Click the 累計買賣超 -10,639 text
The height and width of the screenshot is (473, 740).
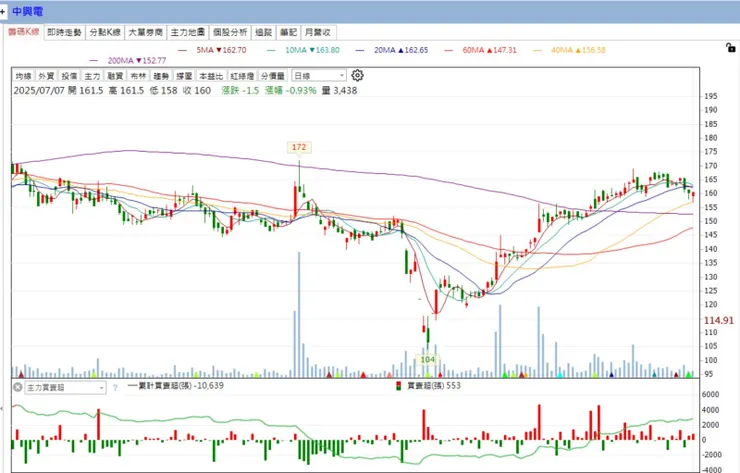[176, 386]
